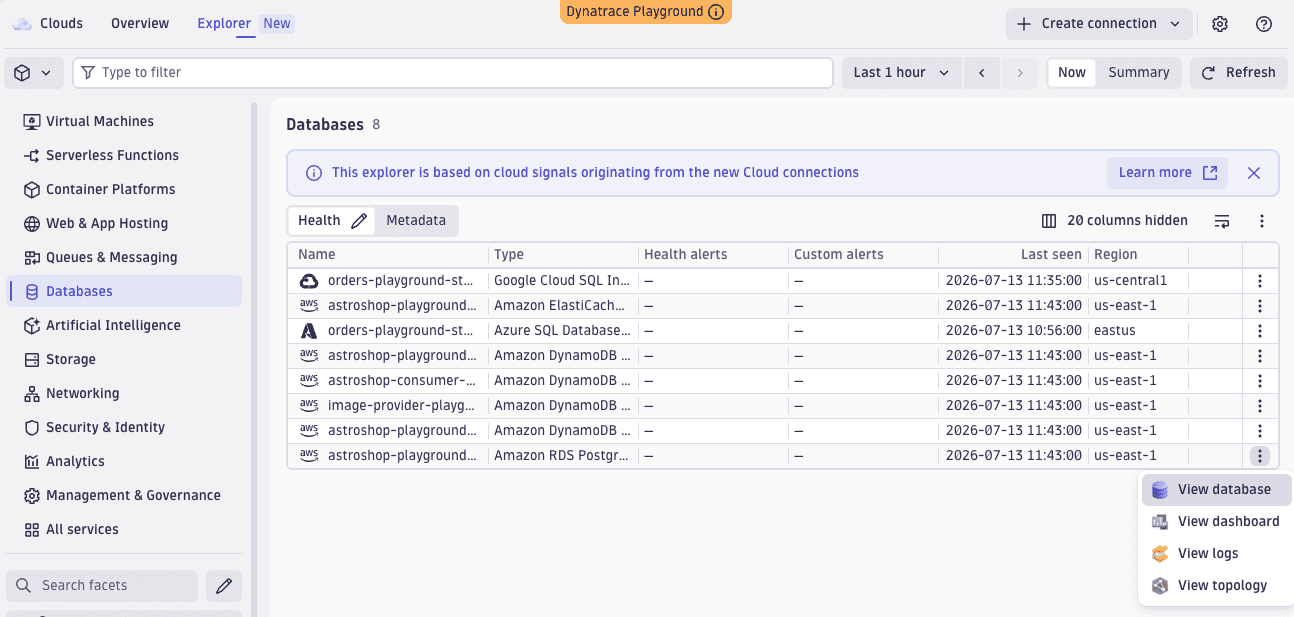
Task: Click the row density lines icon
Action: coord(1222,221)
